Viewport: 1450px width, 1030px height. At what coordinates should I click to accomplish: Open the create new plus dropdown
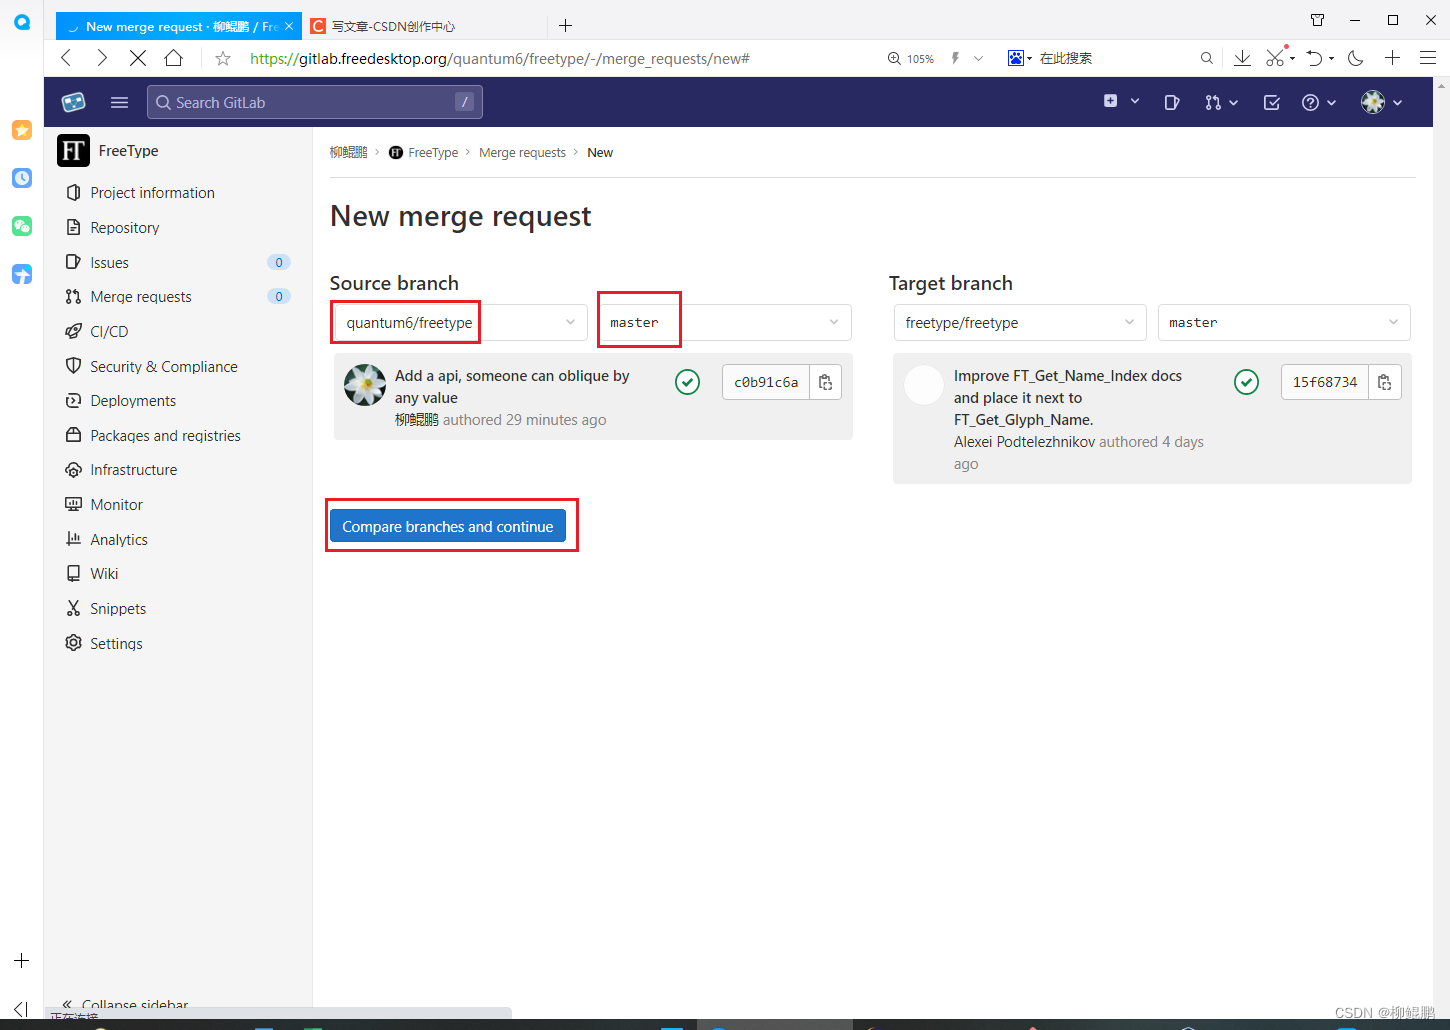pos(1121,101)
